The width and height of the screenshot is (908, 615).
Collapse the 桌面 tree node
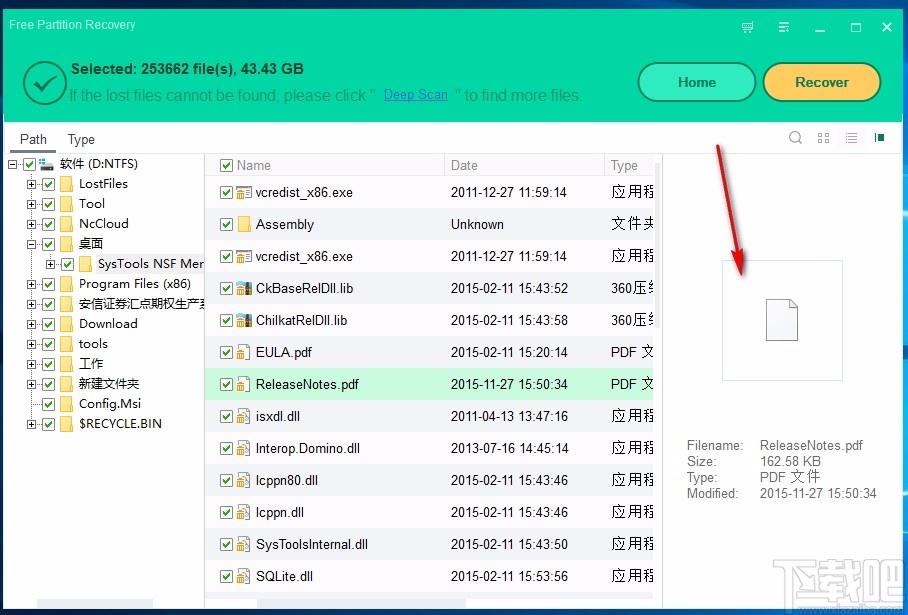click(x=31, y=244)
